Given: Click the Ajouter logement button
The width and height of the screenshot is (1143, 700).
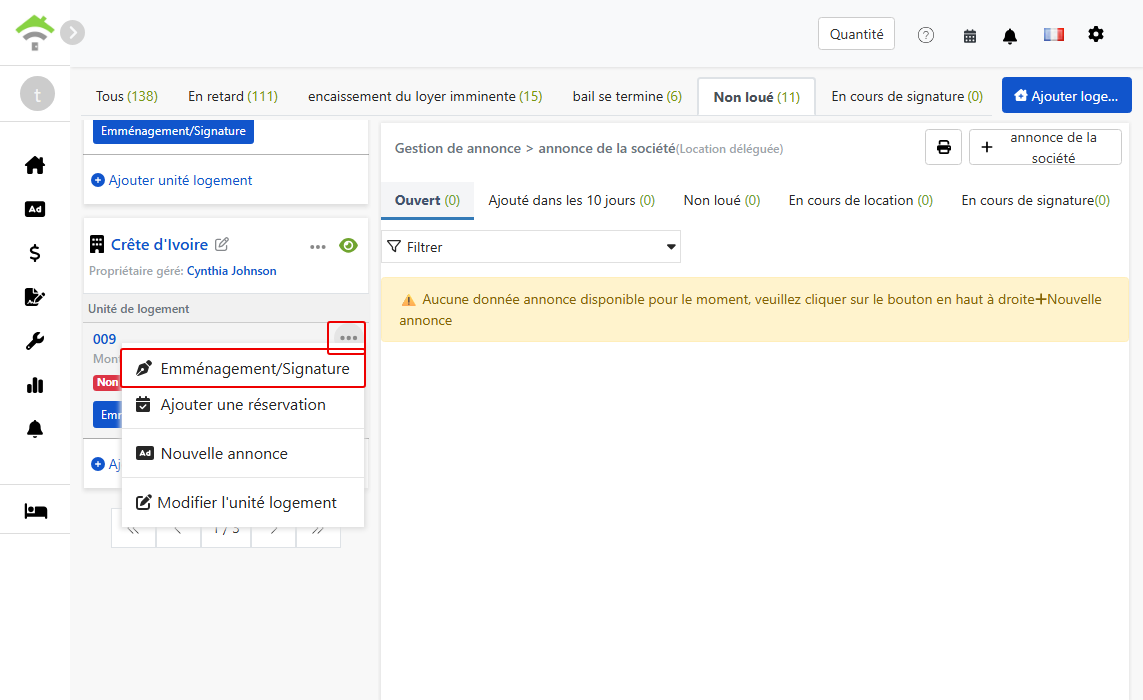Looking at the screenshot, I should click(1066, 96).
